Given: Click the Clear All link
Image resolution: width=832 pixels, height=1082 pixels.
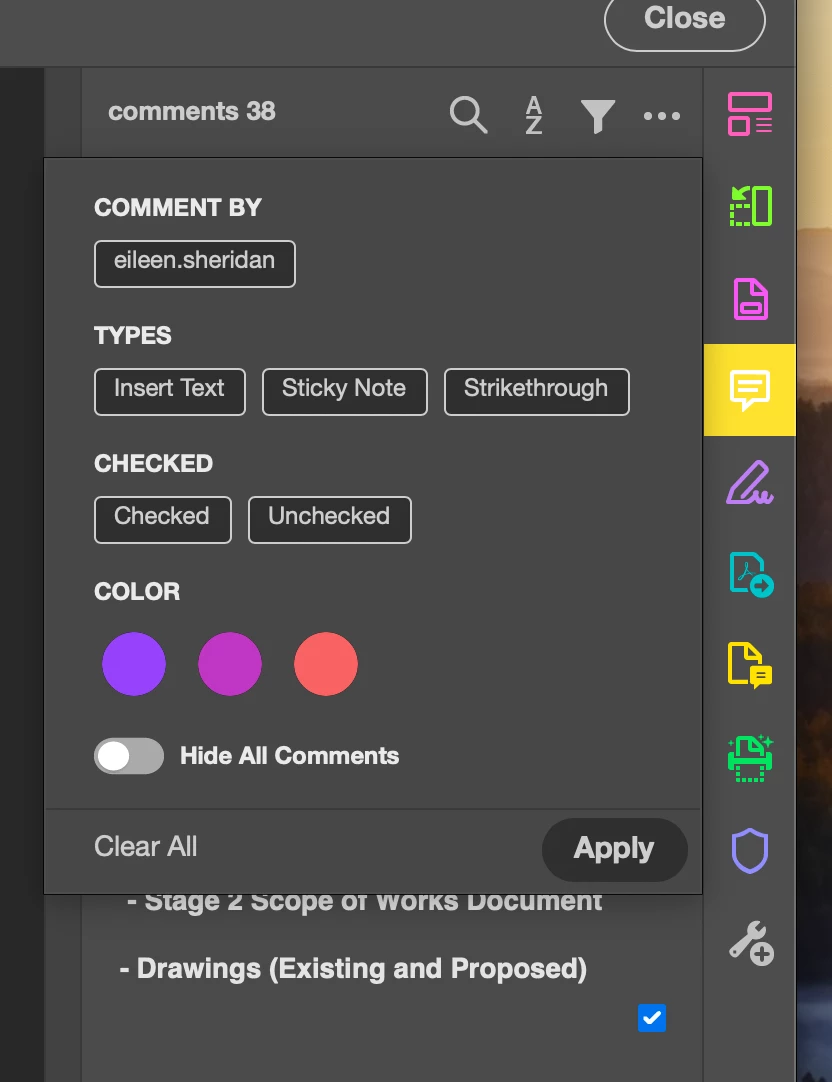Looking at the screenshot, I should click(146, 847).
